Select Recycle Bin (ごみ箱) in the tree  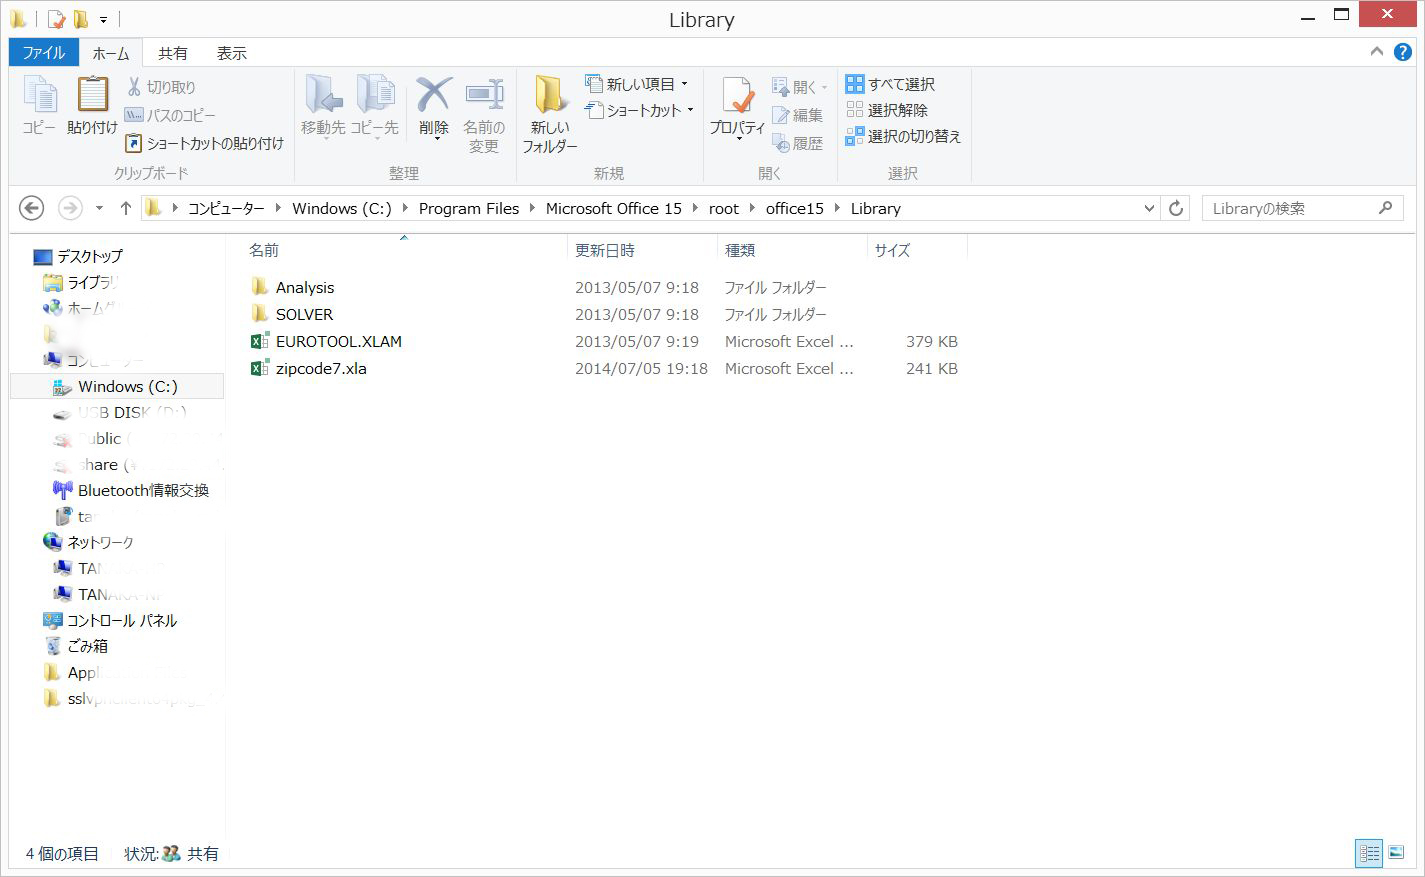[76, 646]
